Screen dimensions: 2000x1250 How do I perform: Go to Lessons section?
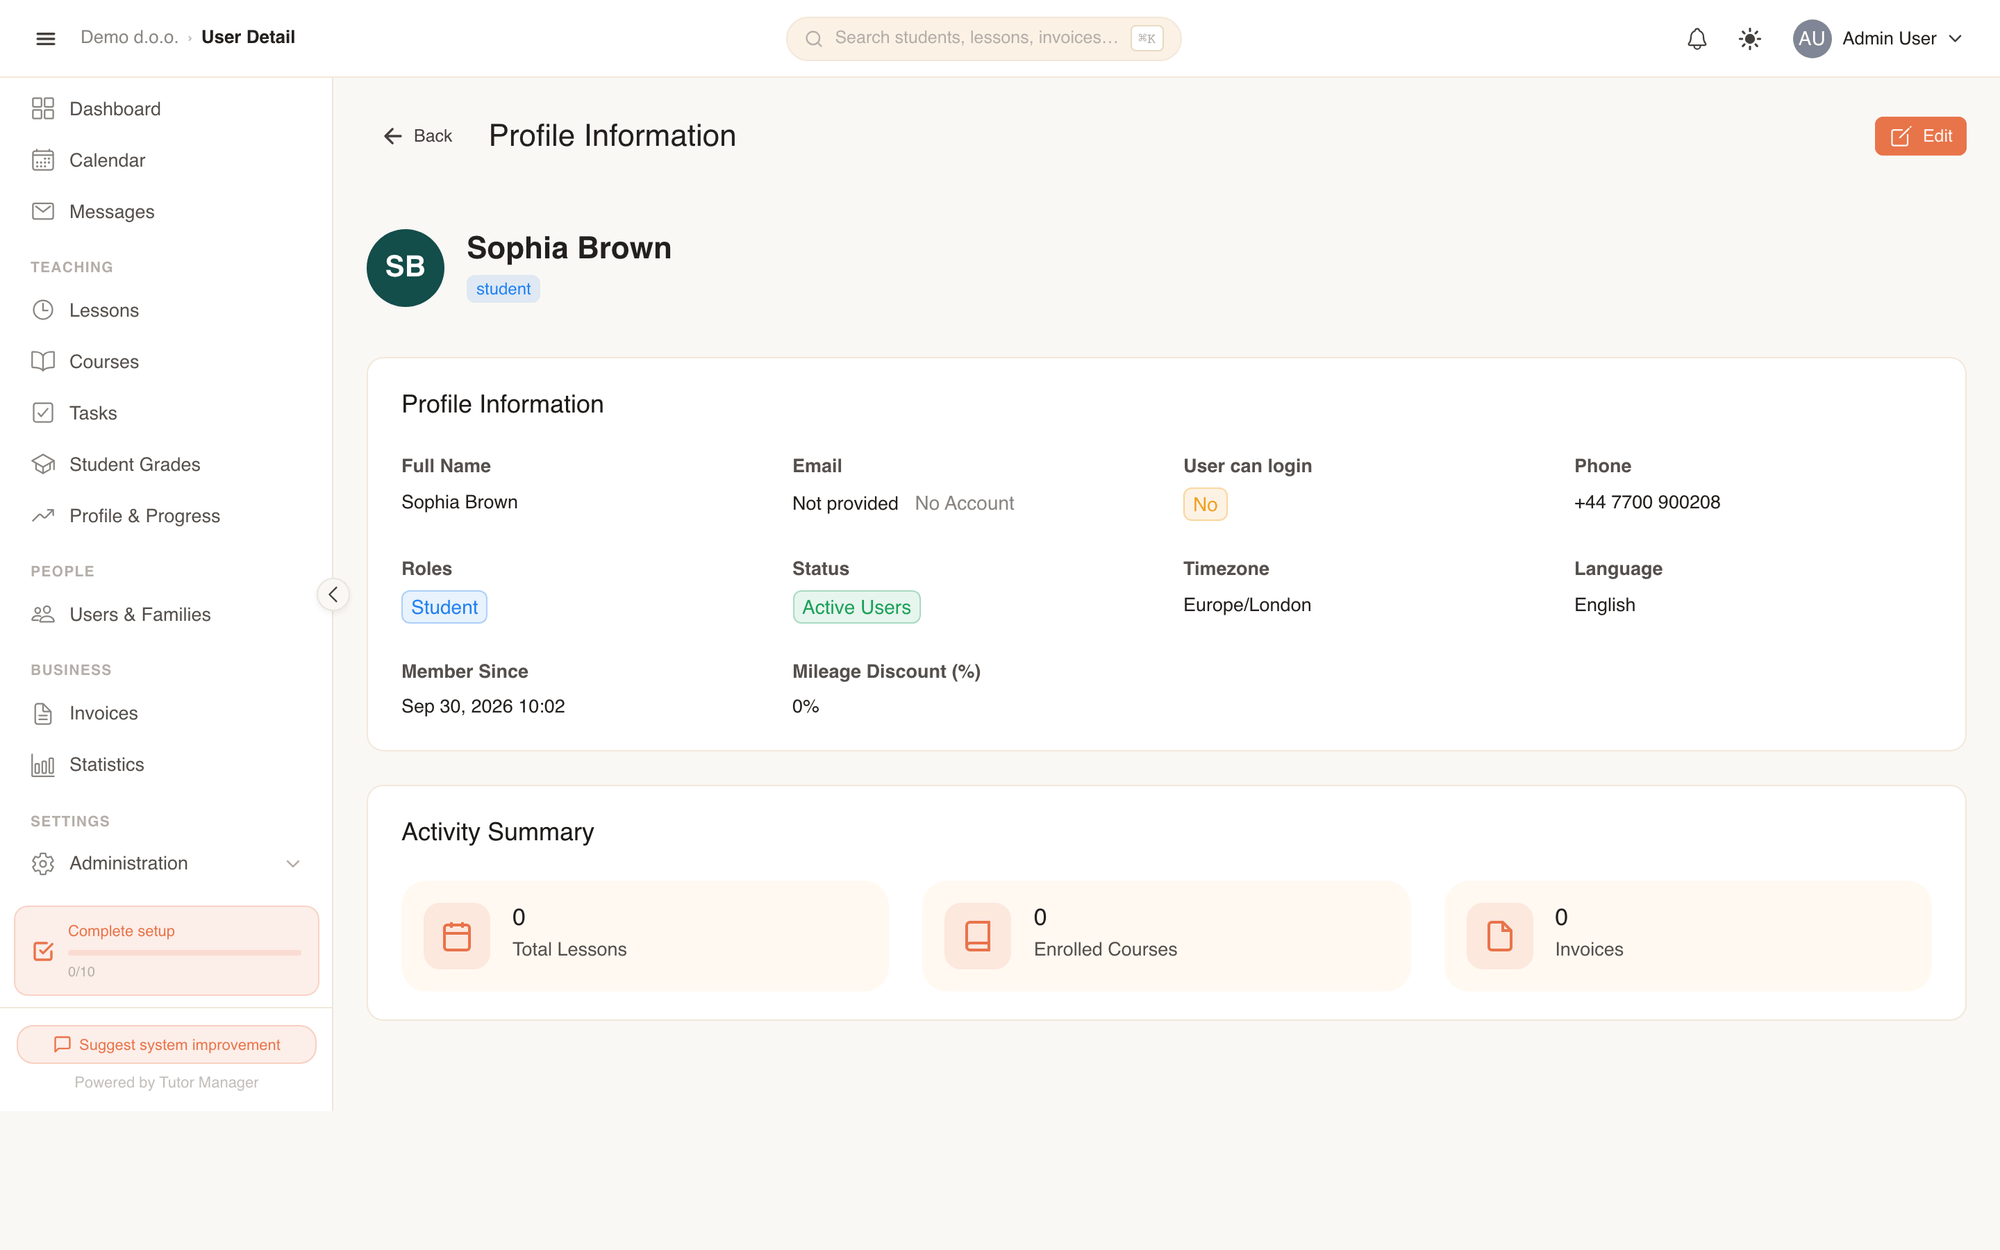click(166, 310)
